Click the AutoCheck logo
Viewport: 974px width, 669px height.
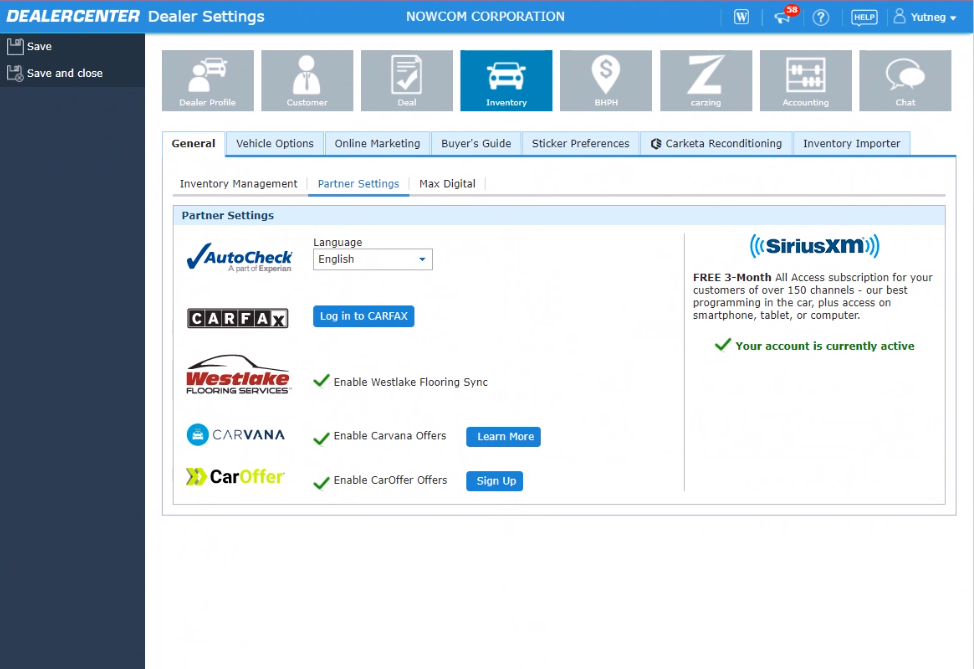click(x=239, y=257)
